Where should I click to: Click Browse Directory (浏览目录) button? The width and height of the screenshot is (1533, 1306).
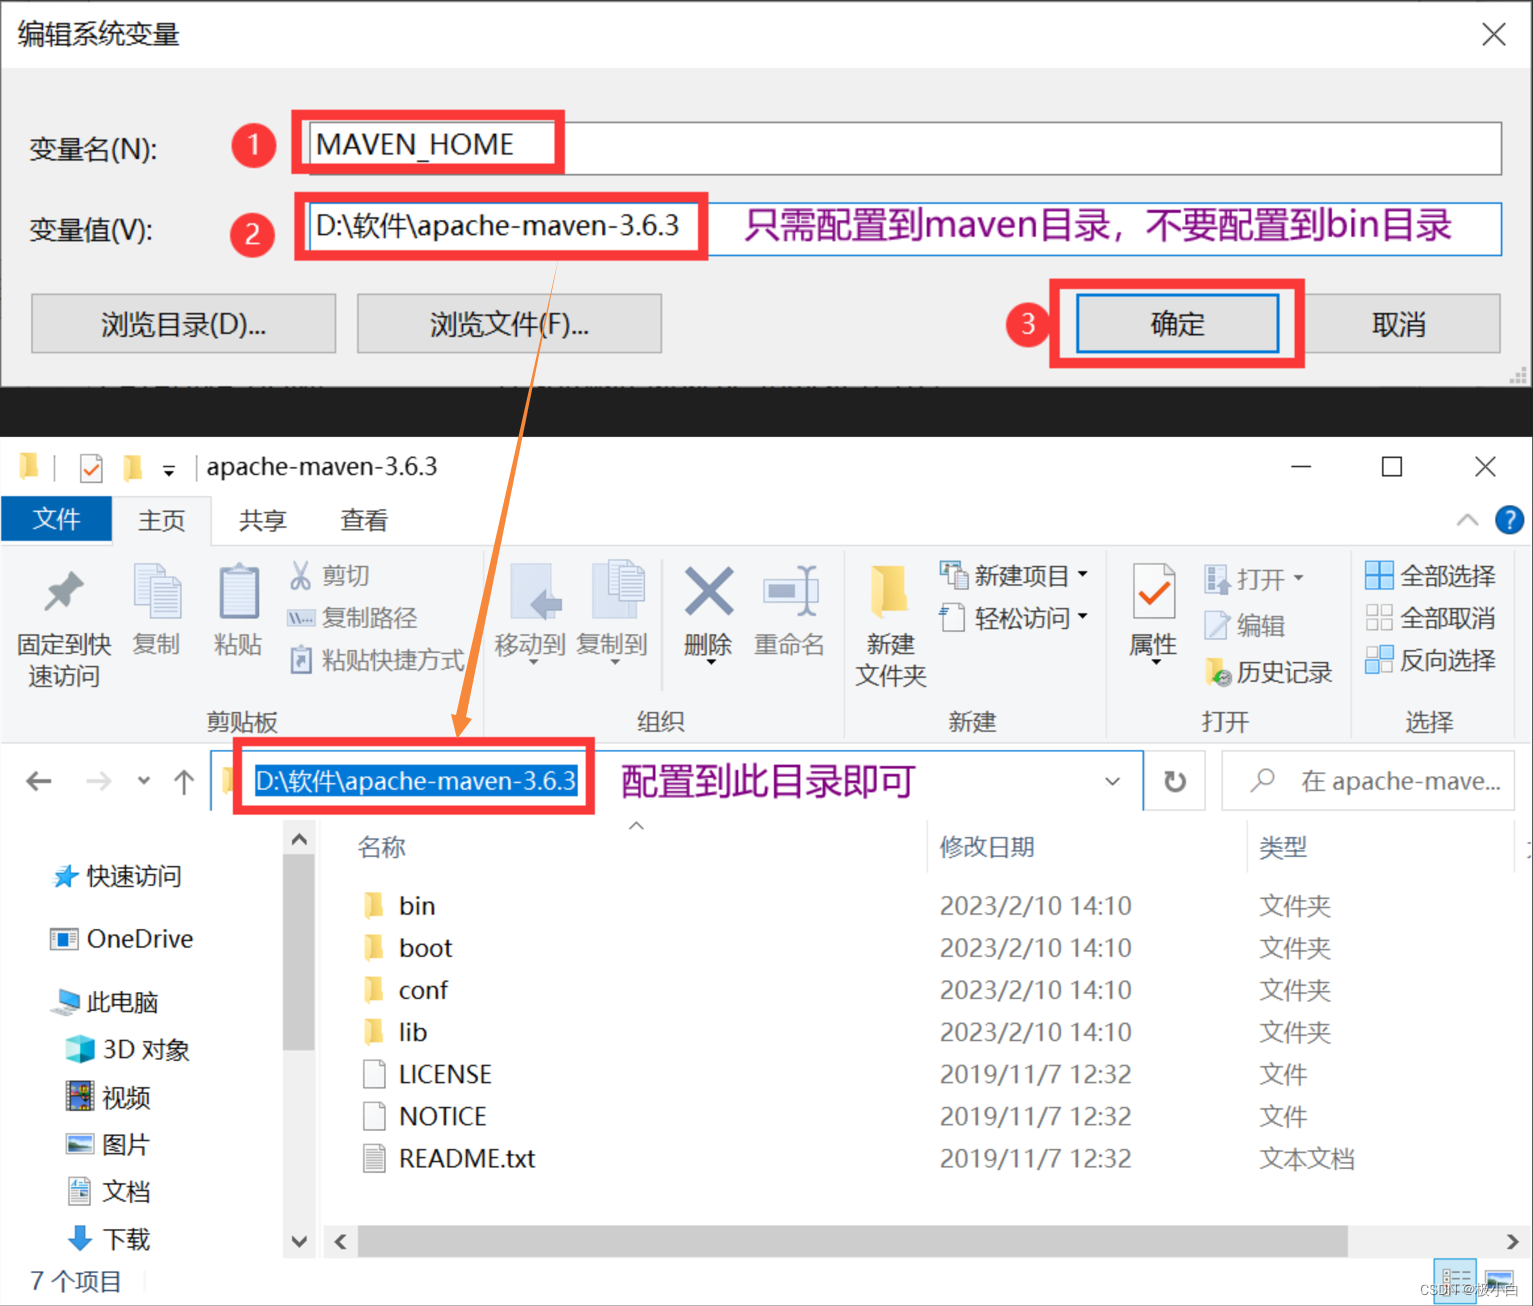click(x=184, y=324)
